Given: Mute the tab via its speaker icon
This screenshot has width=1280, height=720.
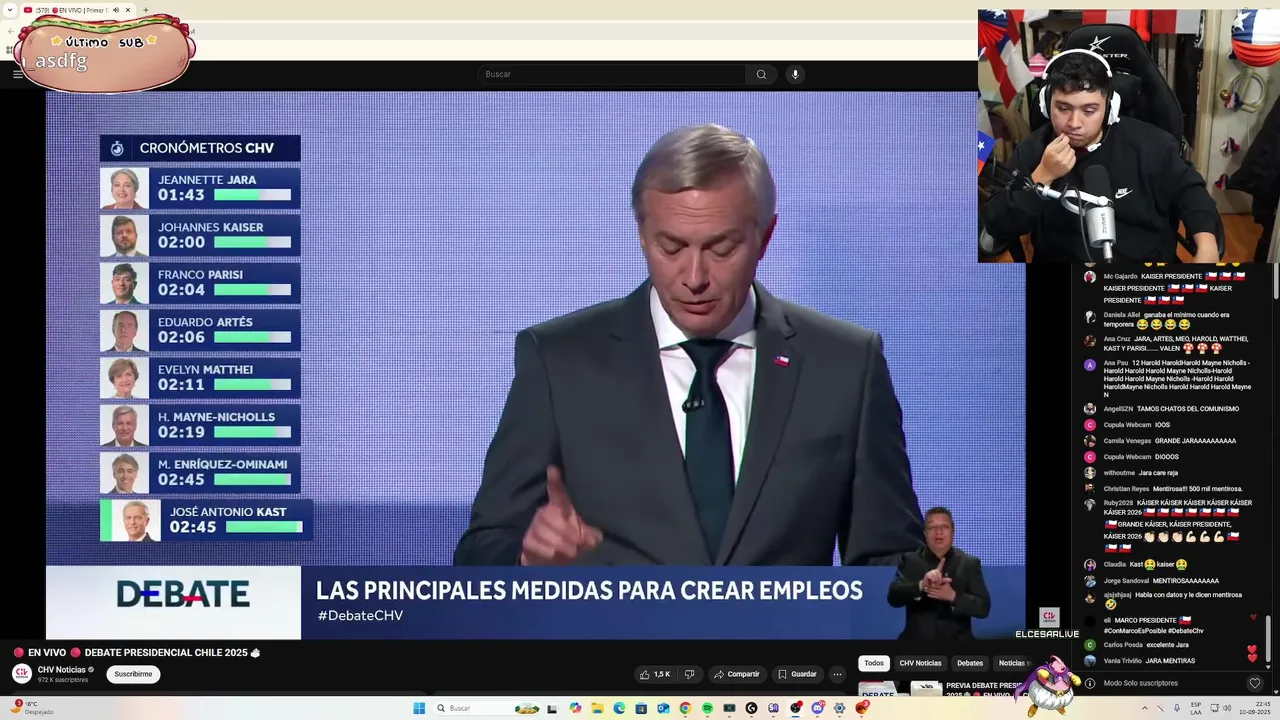Looking at the screenshot, I should [x=117, y=10].
